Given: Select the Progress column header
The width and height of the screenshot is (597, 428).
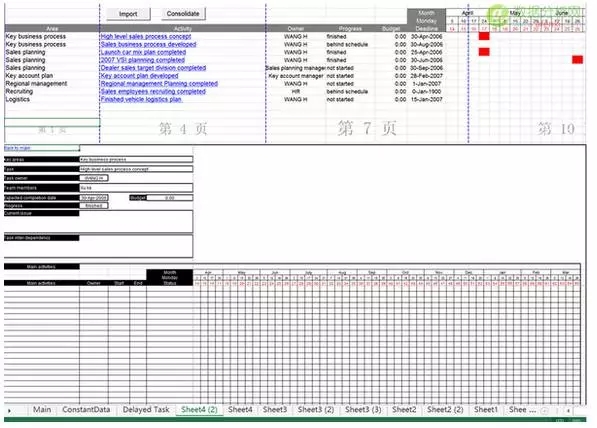Looking at the screenshot, I should coord(350,29).
